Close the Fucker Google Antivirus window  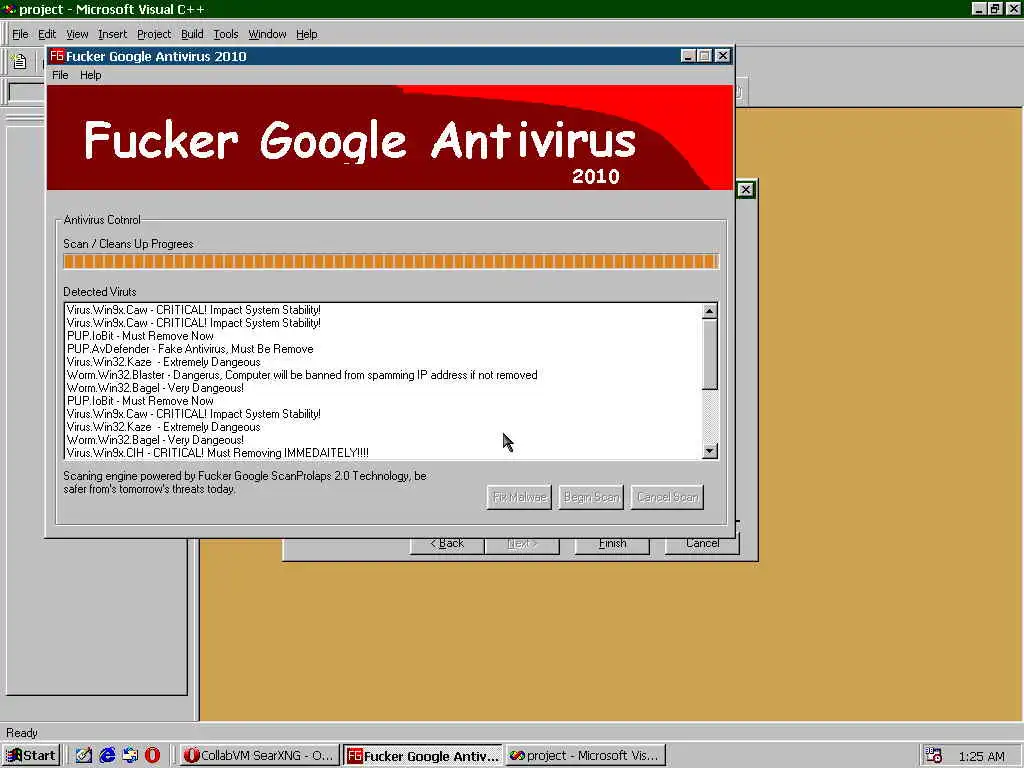(x=722, y=56)
